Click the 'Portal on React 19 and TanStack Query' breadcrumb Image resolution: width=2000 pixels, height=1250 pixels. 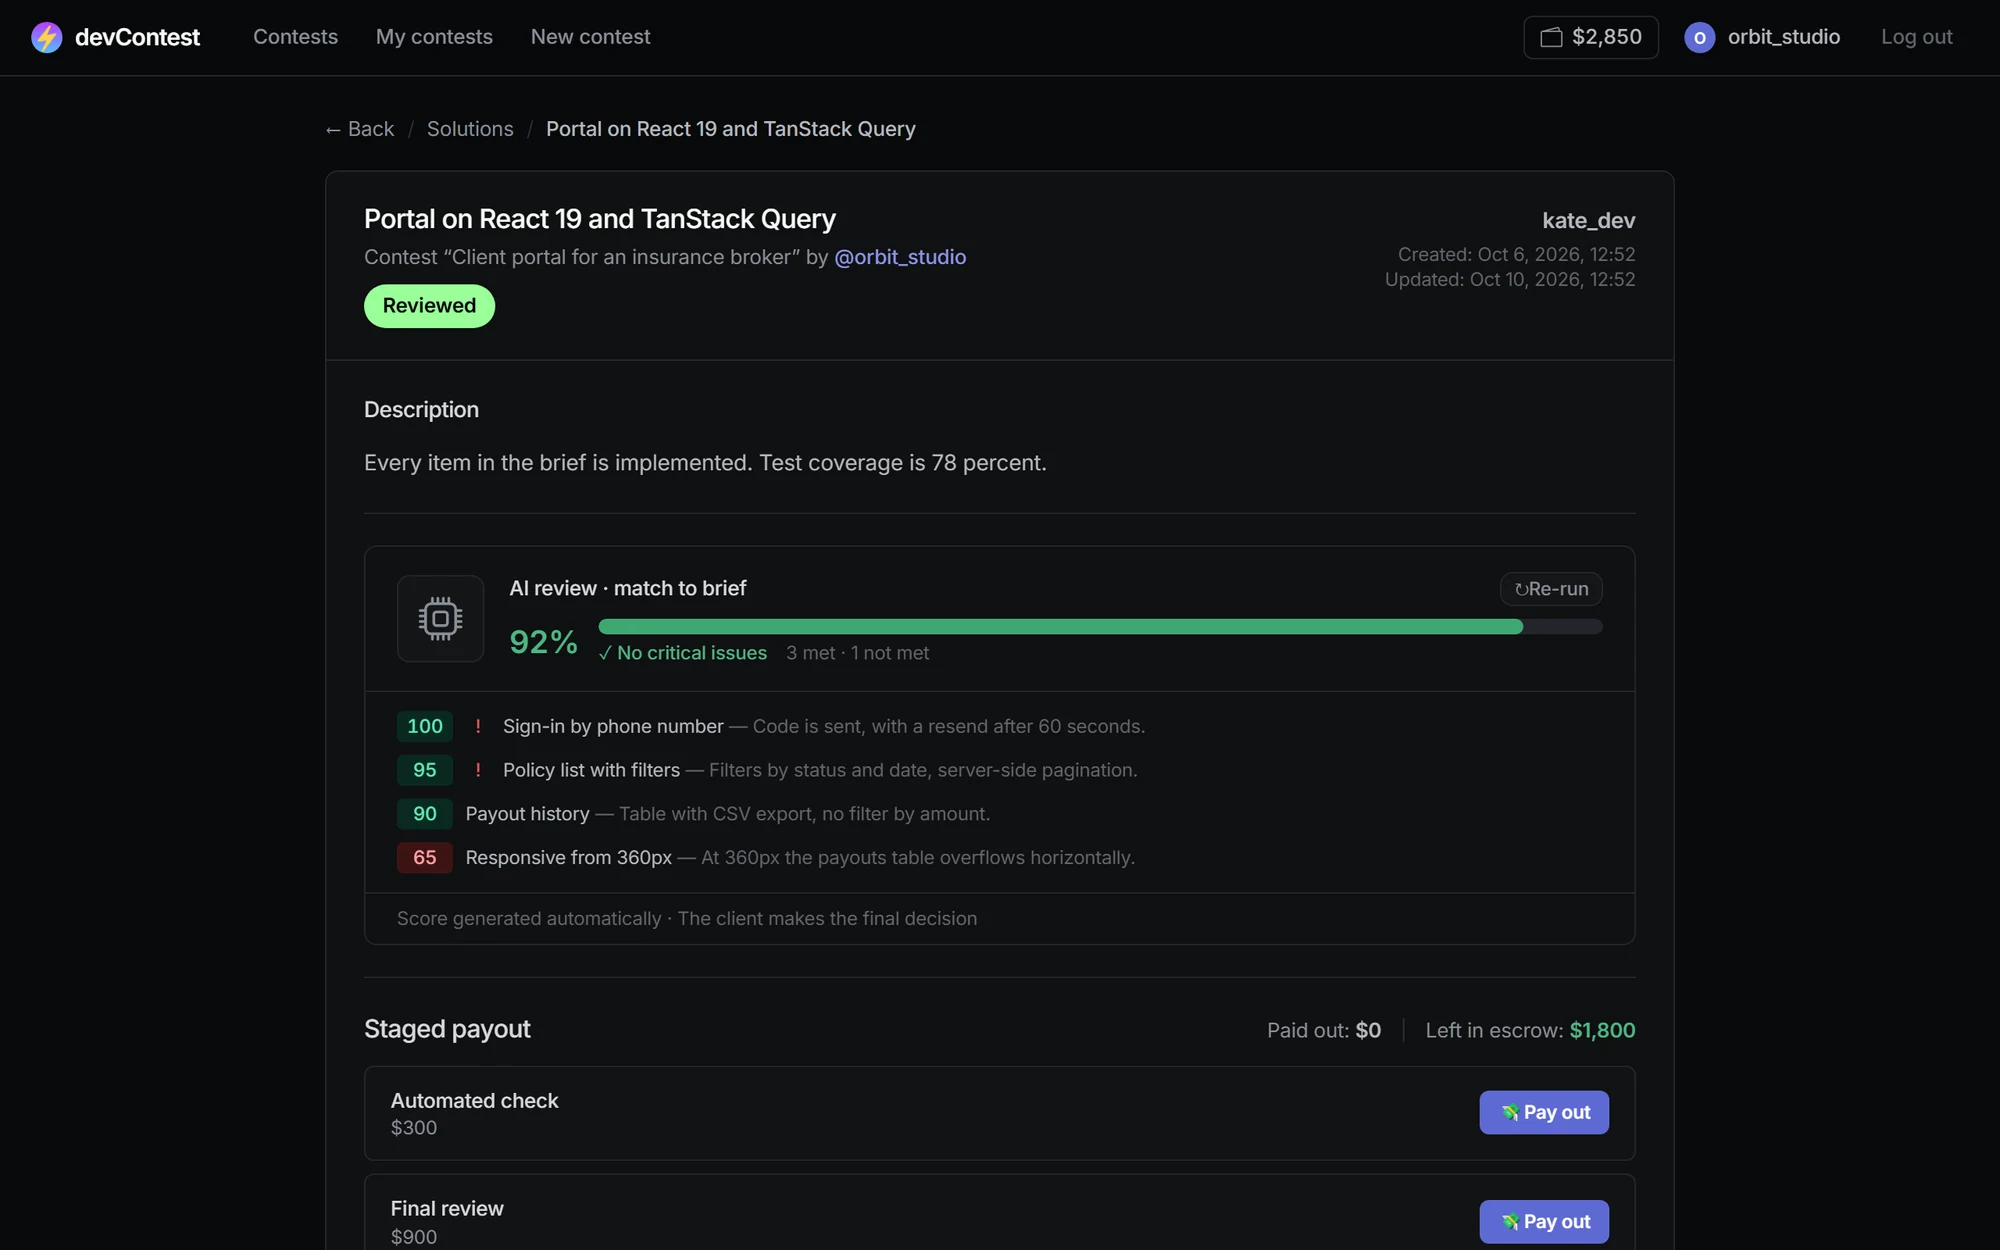(x=730, y=129)
